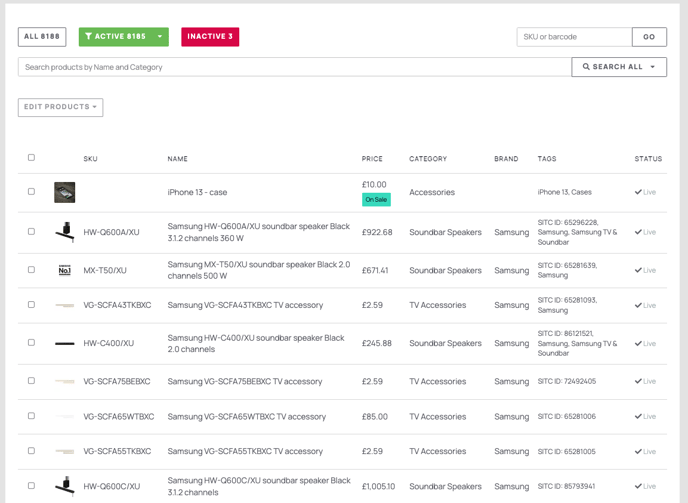Click the £85.00 price cell
Viewport: 688px width, 503px height.
click(375, 417)
